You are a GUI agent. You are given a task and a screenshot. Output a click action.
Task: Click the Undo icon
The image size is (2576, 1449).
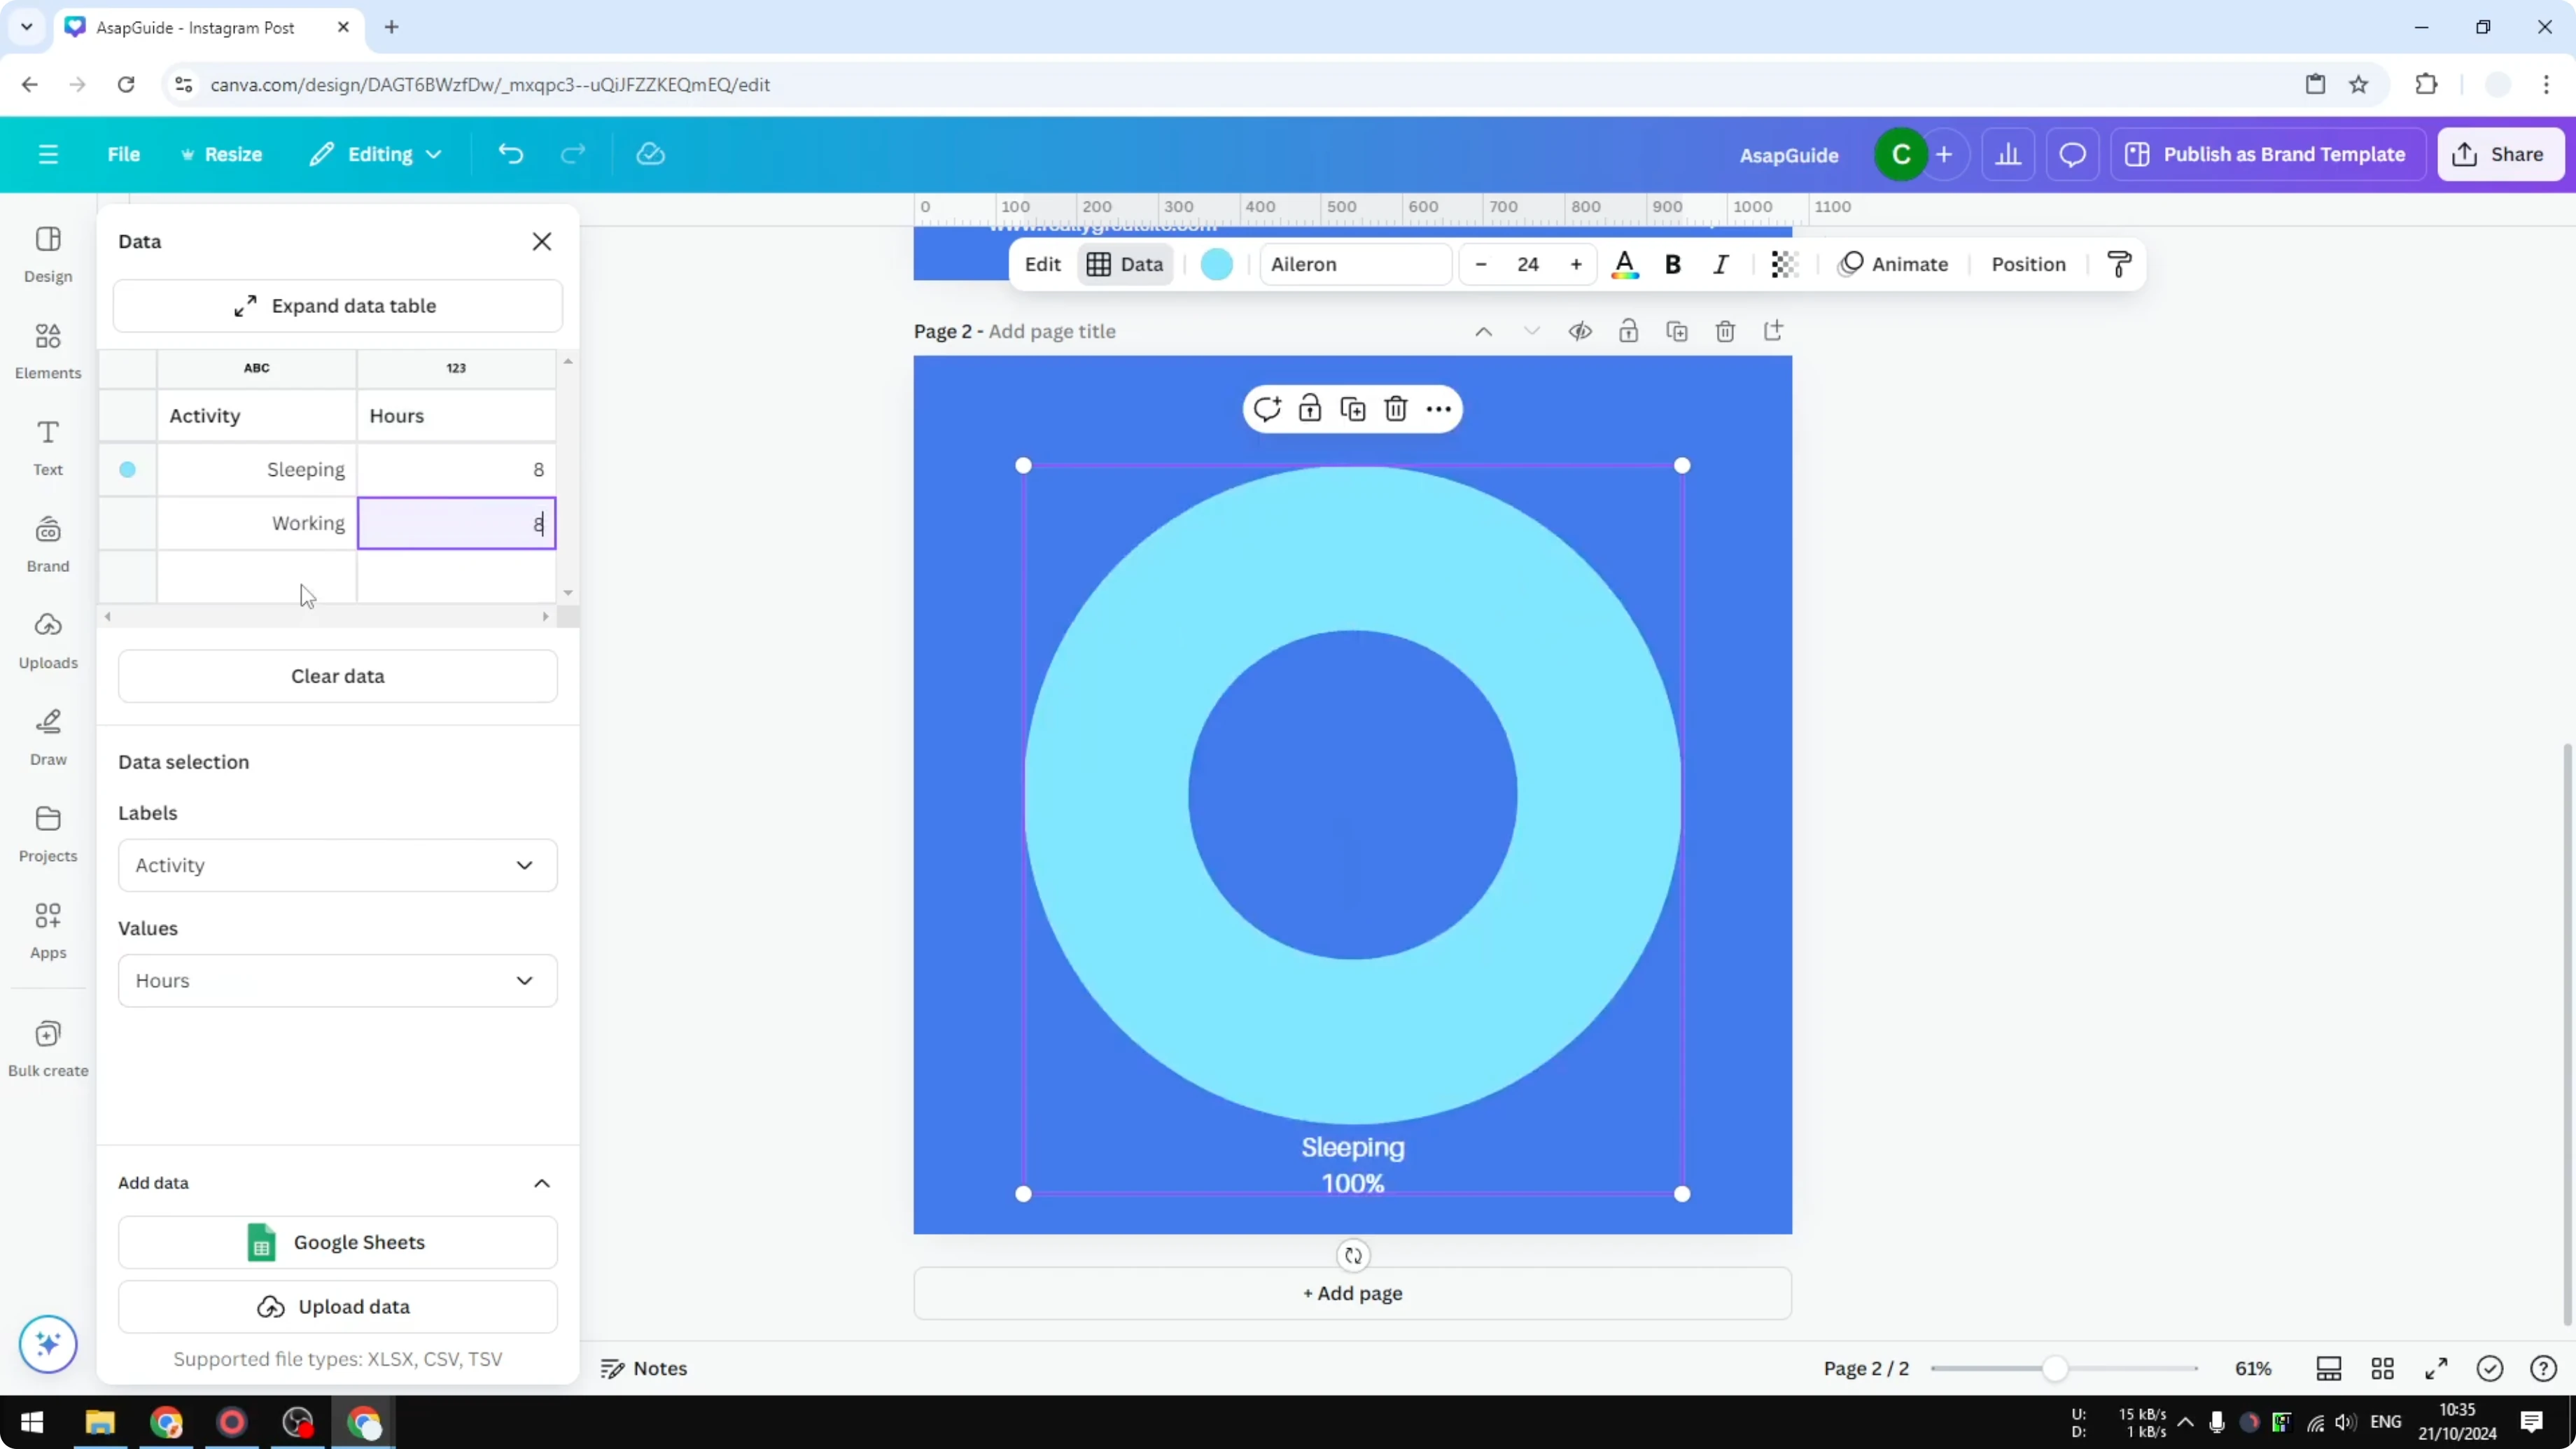[x=510, y=153]
